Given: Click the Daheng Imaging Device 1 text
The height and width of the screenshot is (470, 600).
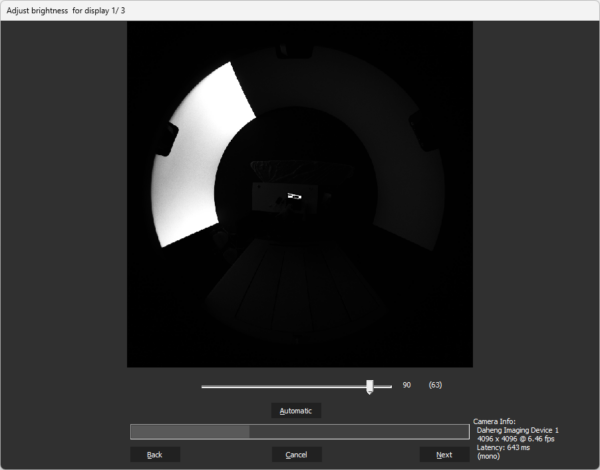Looking at the screenshot, I should [518, 430].
